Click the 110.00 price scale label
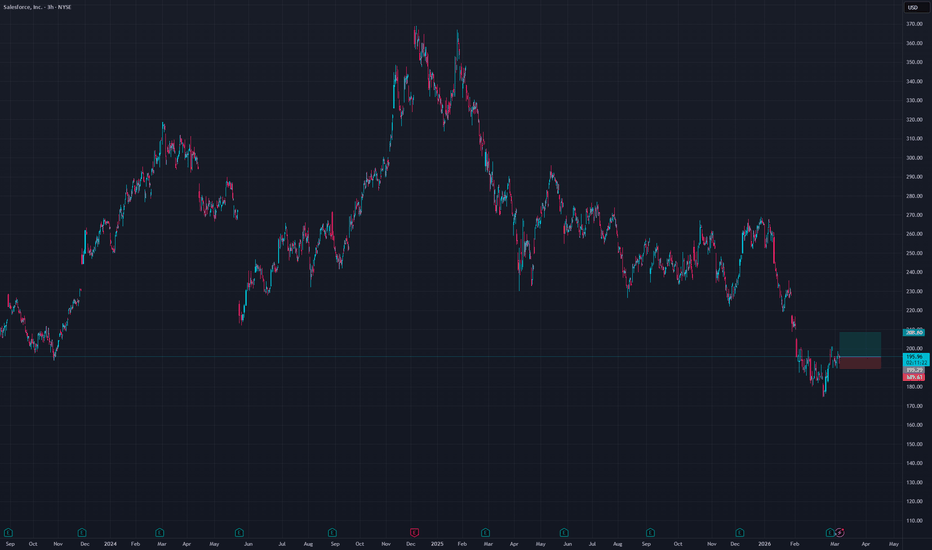932x550 pixels. pos(914,520)
